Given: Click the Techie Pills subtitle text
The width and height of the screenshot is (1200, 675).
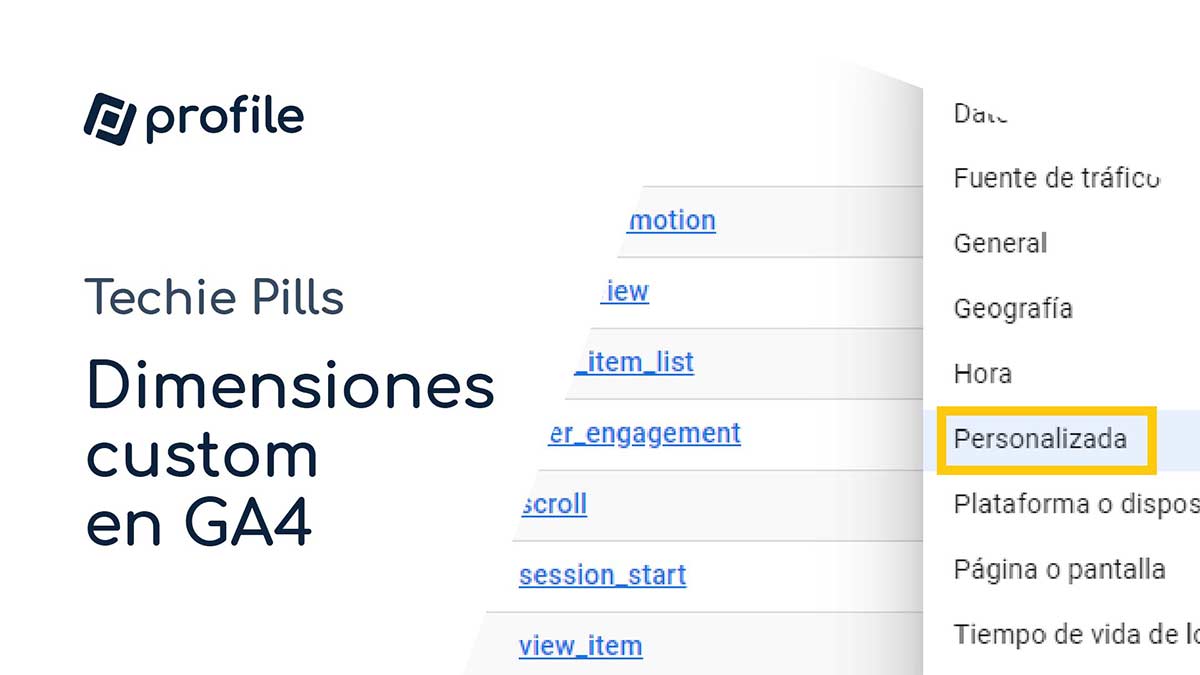Looking at the screenshot, I should pyautogui.click(x=215, y=298).
